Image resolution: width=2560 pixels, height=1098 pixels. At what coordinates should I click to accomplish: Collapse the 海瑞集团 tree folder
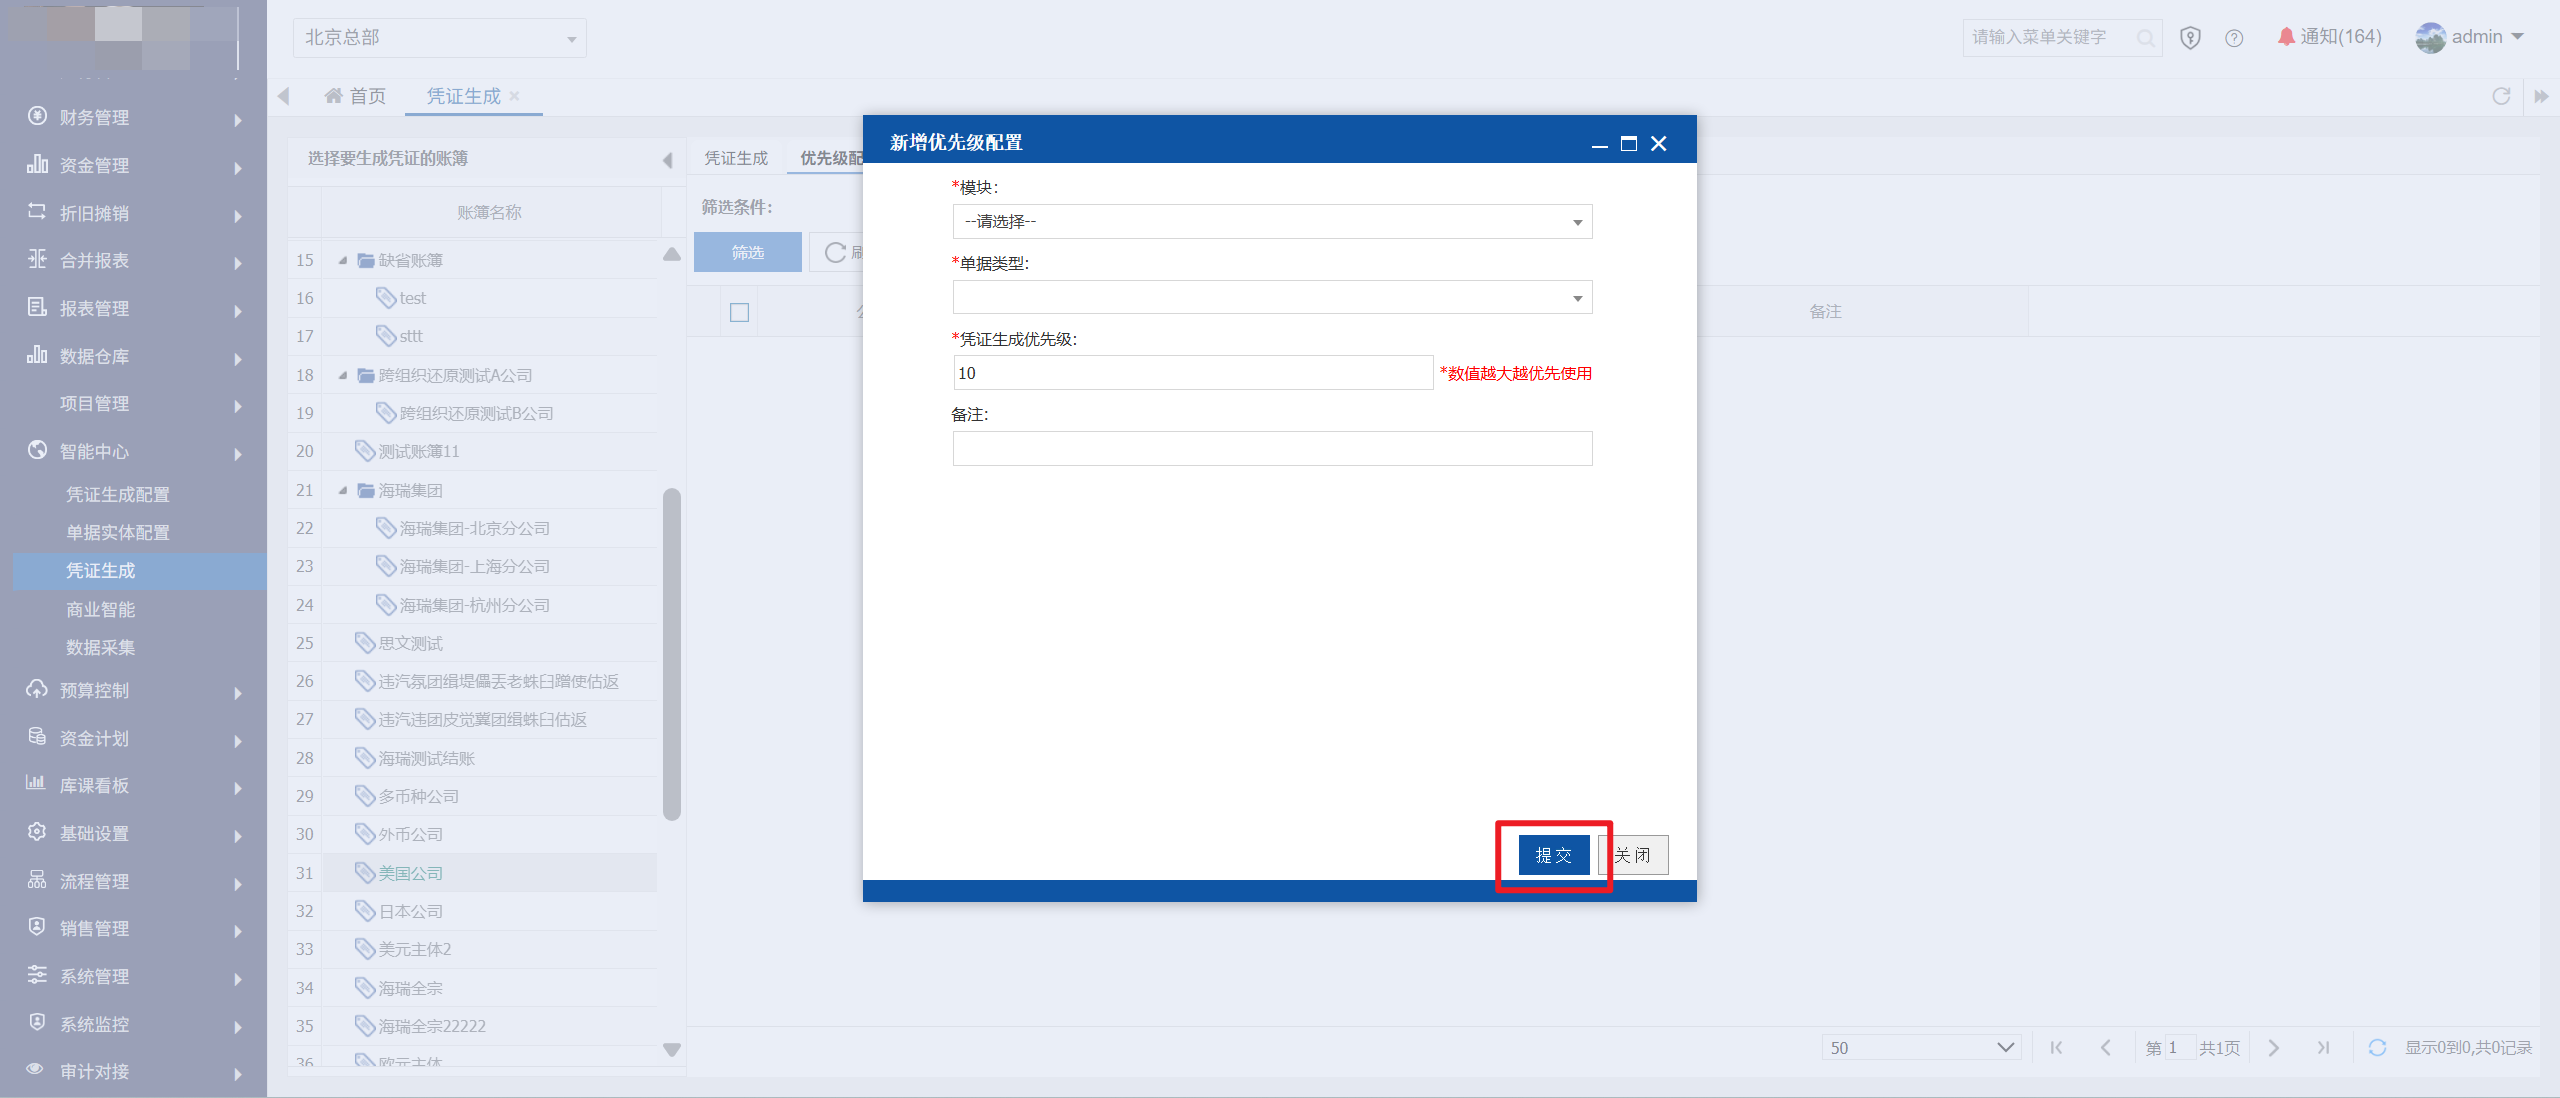[x=343, y=490]
